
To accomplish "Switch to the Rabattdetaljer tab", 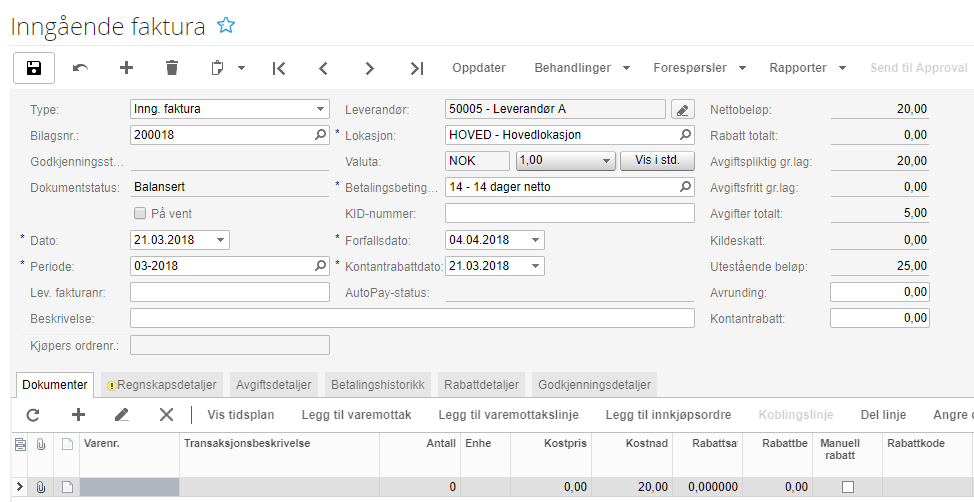I will [x=481, y=385].
